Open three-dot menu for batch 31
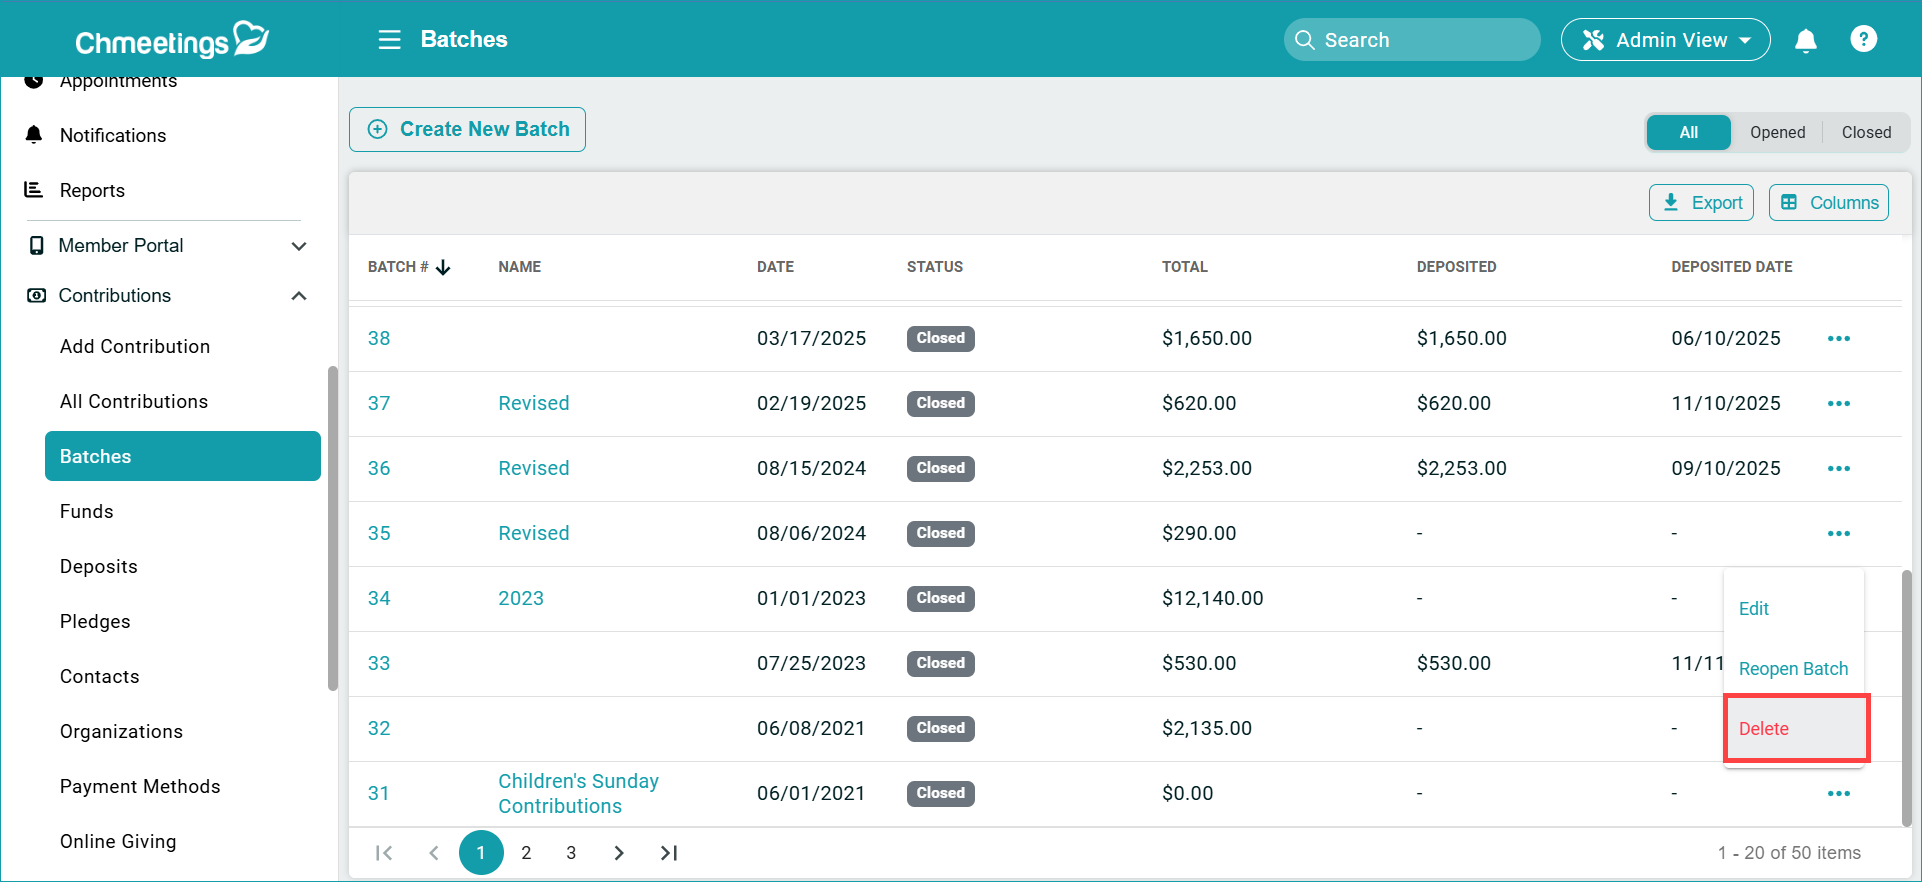Image resolution: width=1922 pixels, height=882 pixels. [1838, 794]
